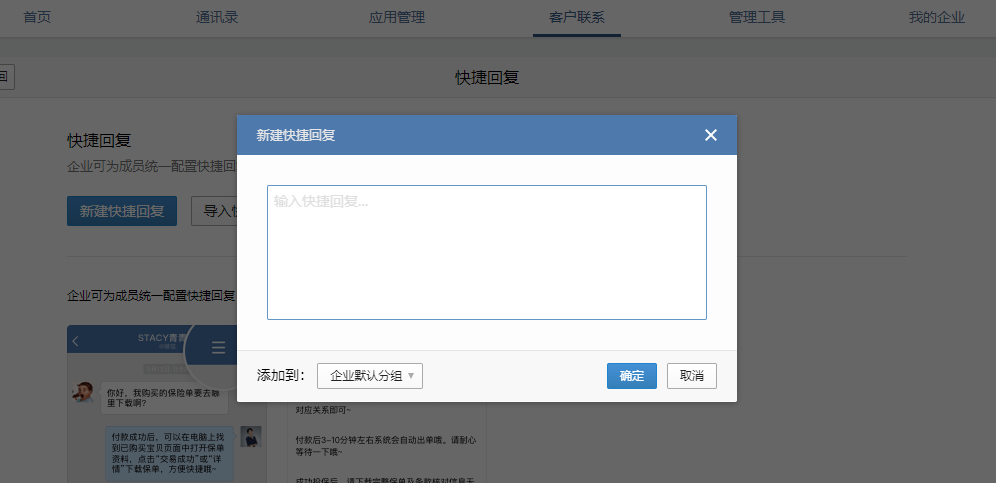The image size is (996, 483).
Task: Click the hamburger menu icon in chat preview
Action: (218, 348)
